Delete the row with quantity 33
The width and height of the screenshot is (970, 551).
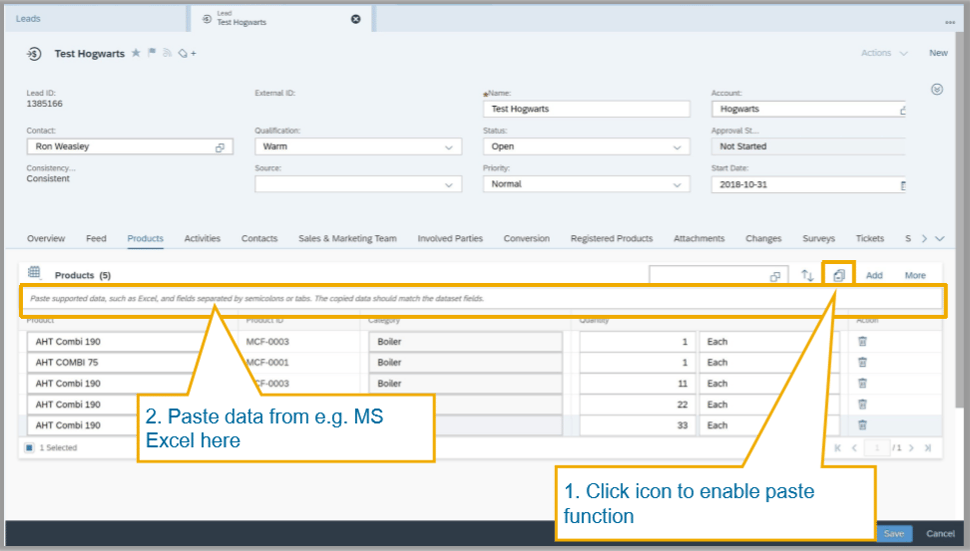862,425
